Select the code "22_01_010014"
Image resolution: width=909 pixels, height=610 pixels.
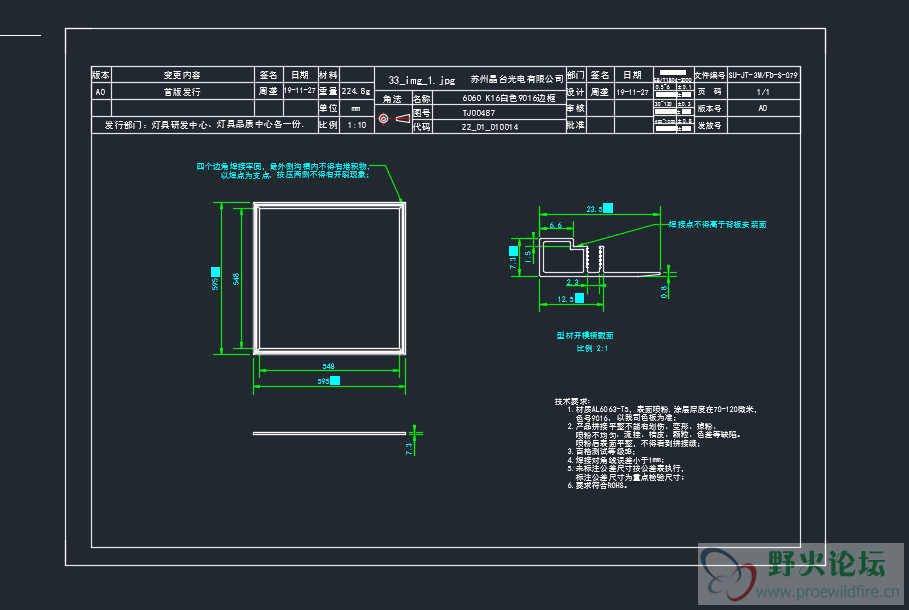(x=490, y=127)
